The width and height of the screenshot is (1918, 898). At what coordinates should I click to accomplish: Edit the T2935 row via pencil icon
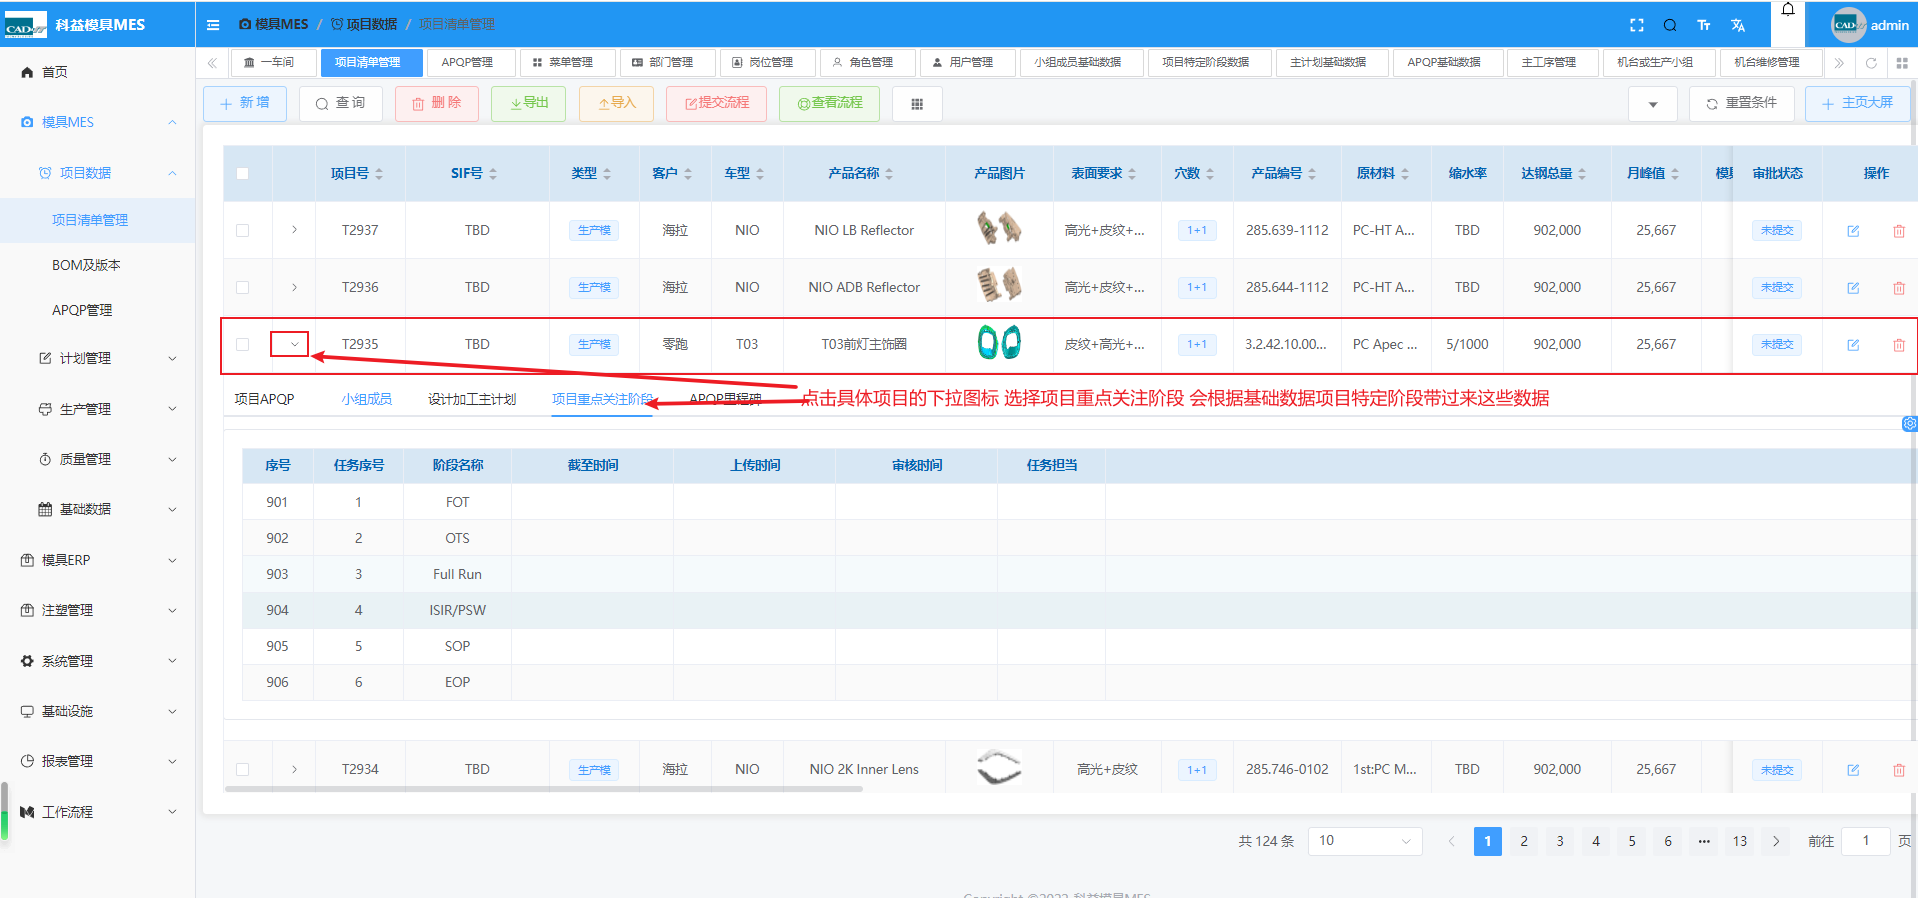pyautogui.click(x=1853, y=345)
